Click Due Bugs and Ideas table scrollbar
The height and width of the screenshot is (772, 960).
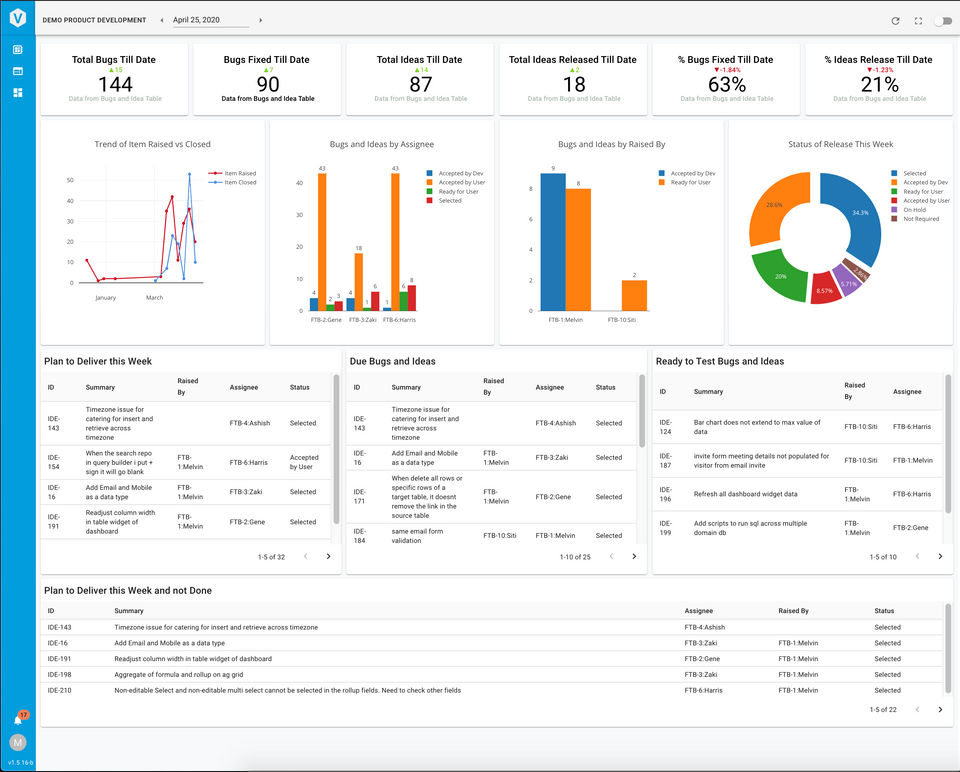click(642, 411)
